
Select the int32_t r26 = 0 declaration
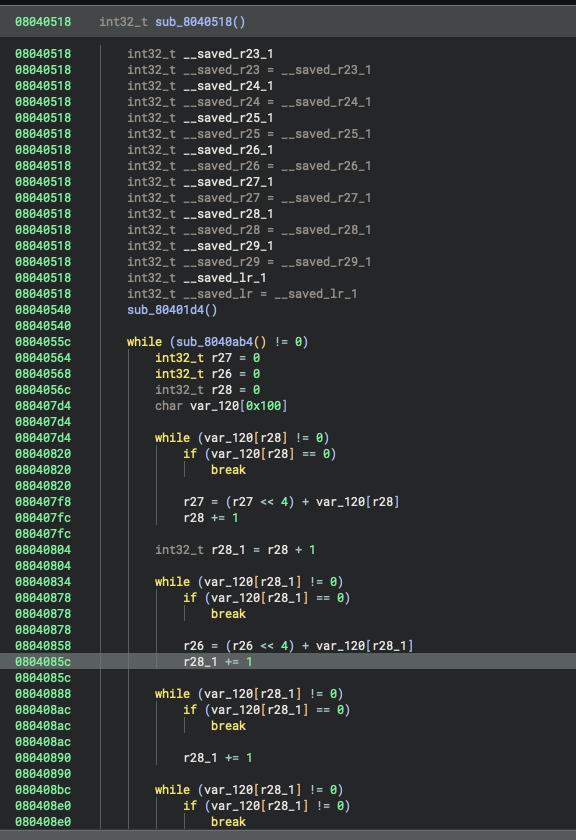pyautogui.click(x=207, y=374)
